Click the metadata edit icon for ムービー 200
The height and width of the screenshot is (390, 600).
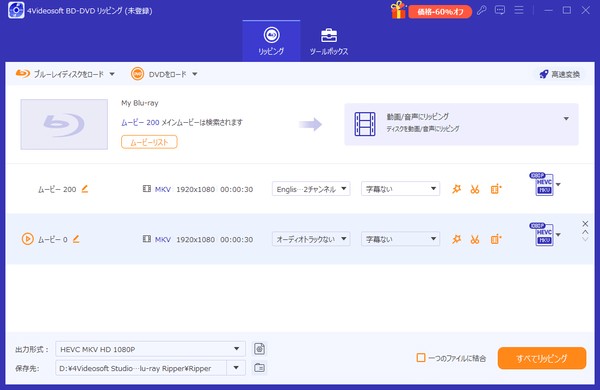[496, 189]
